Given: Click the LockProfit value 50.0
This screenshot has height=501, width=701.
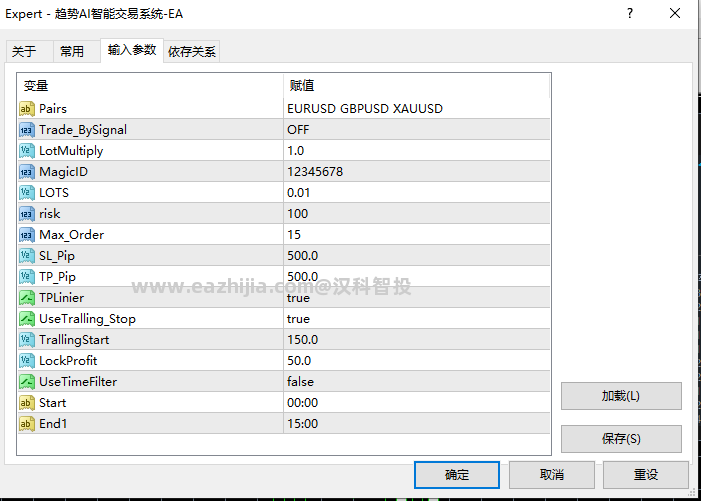Looking at the screenshot, I should [417, 361].
